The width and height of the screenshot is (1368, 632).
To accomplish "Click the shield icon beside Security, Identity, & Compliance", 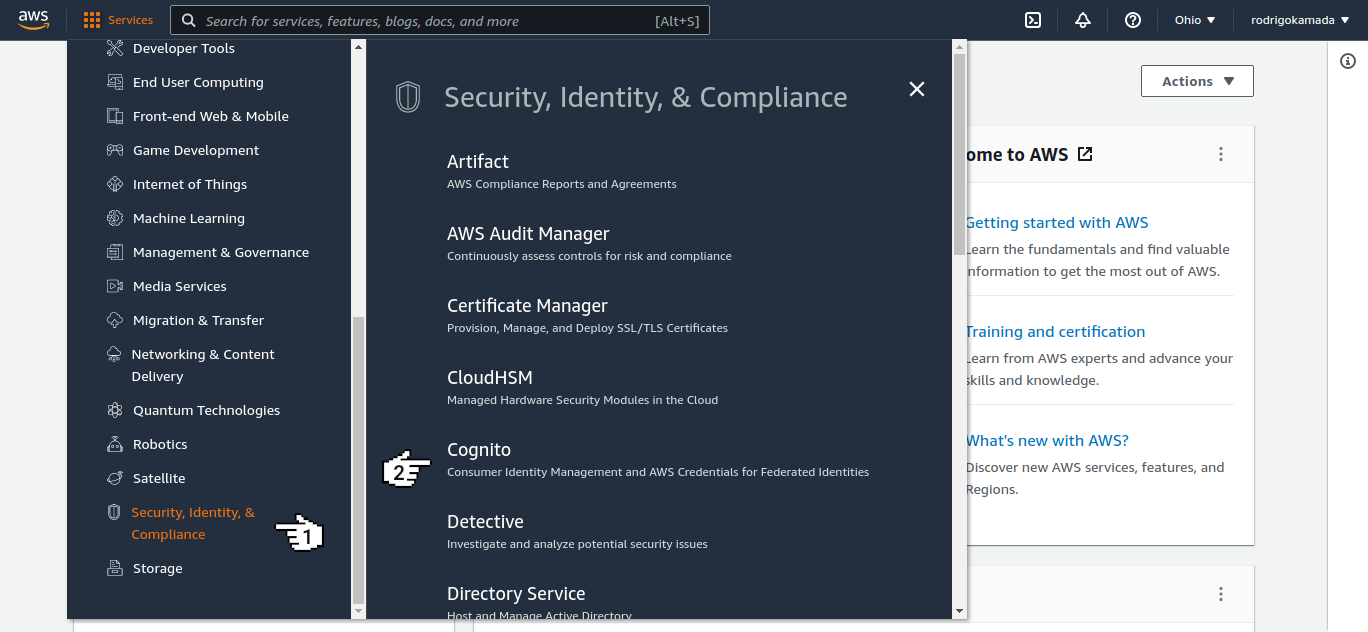I will click(114, 512).
